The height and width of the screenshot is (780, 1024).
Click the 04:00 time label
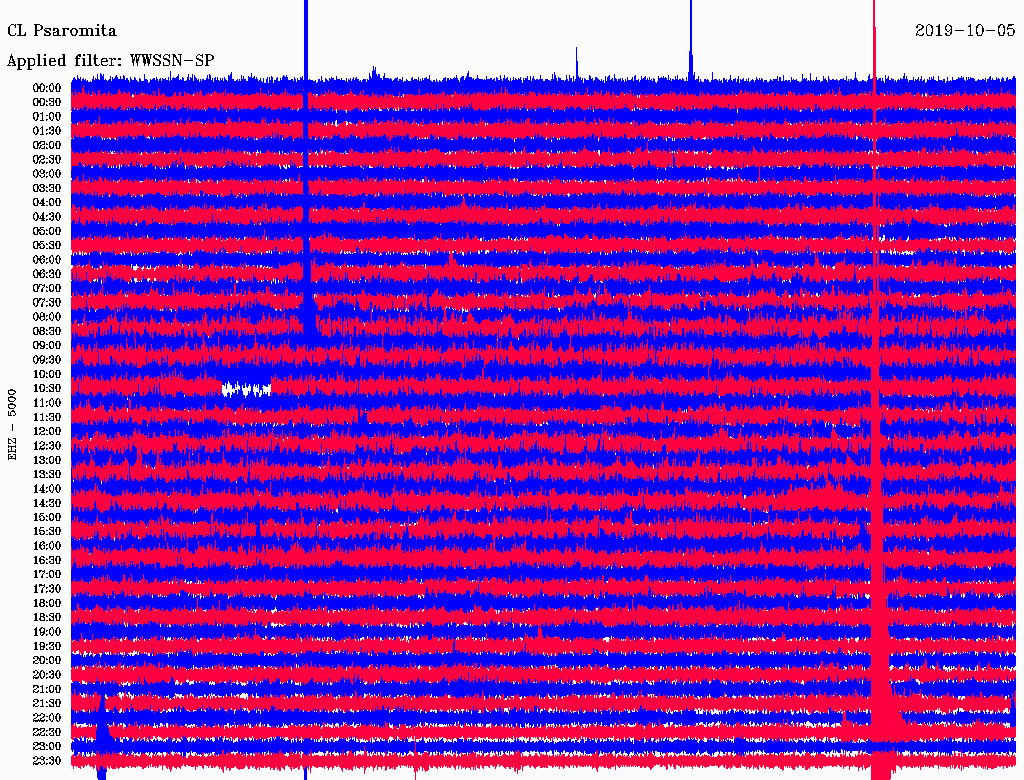(x=47, y=203)
